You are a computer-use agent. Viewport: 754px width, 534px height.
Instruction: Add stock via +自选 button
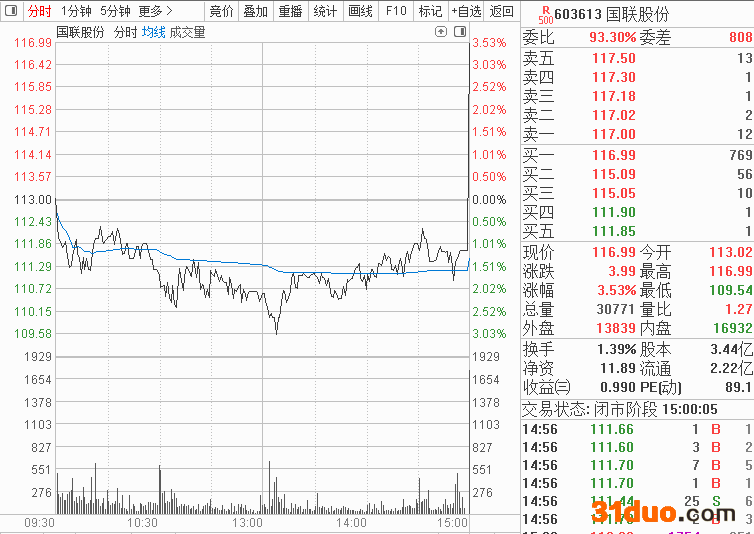pos(466,11)
